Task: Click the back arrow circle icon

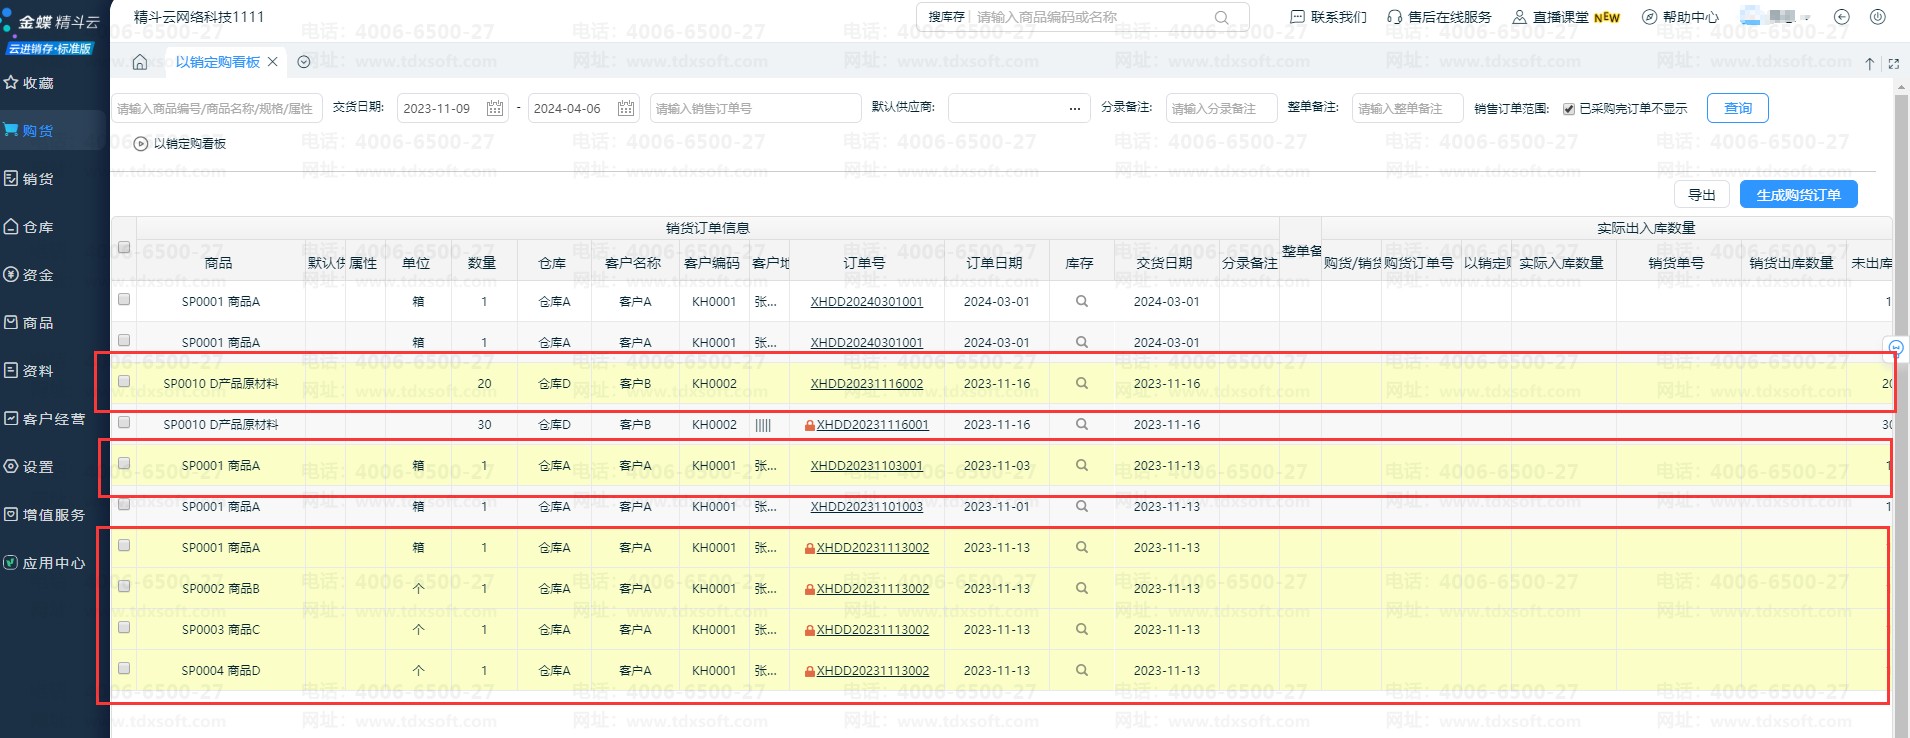Action: pos(1842,17)
